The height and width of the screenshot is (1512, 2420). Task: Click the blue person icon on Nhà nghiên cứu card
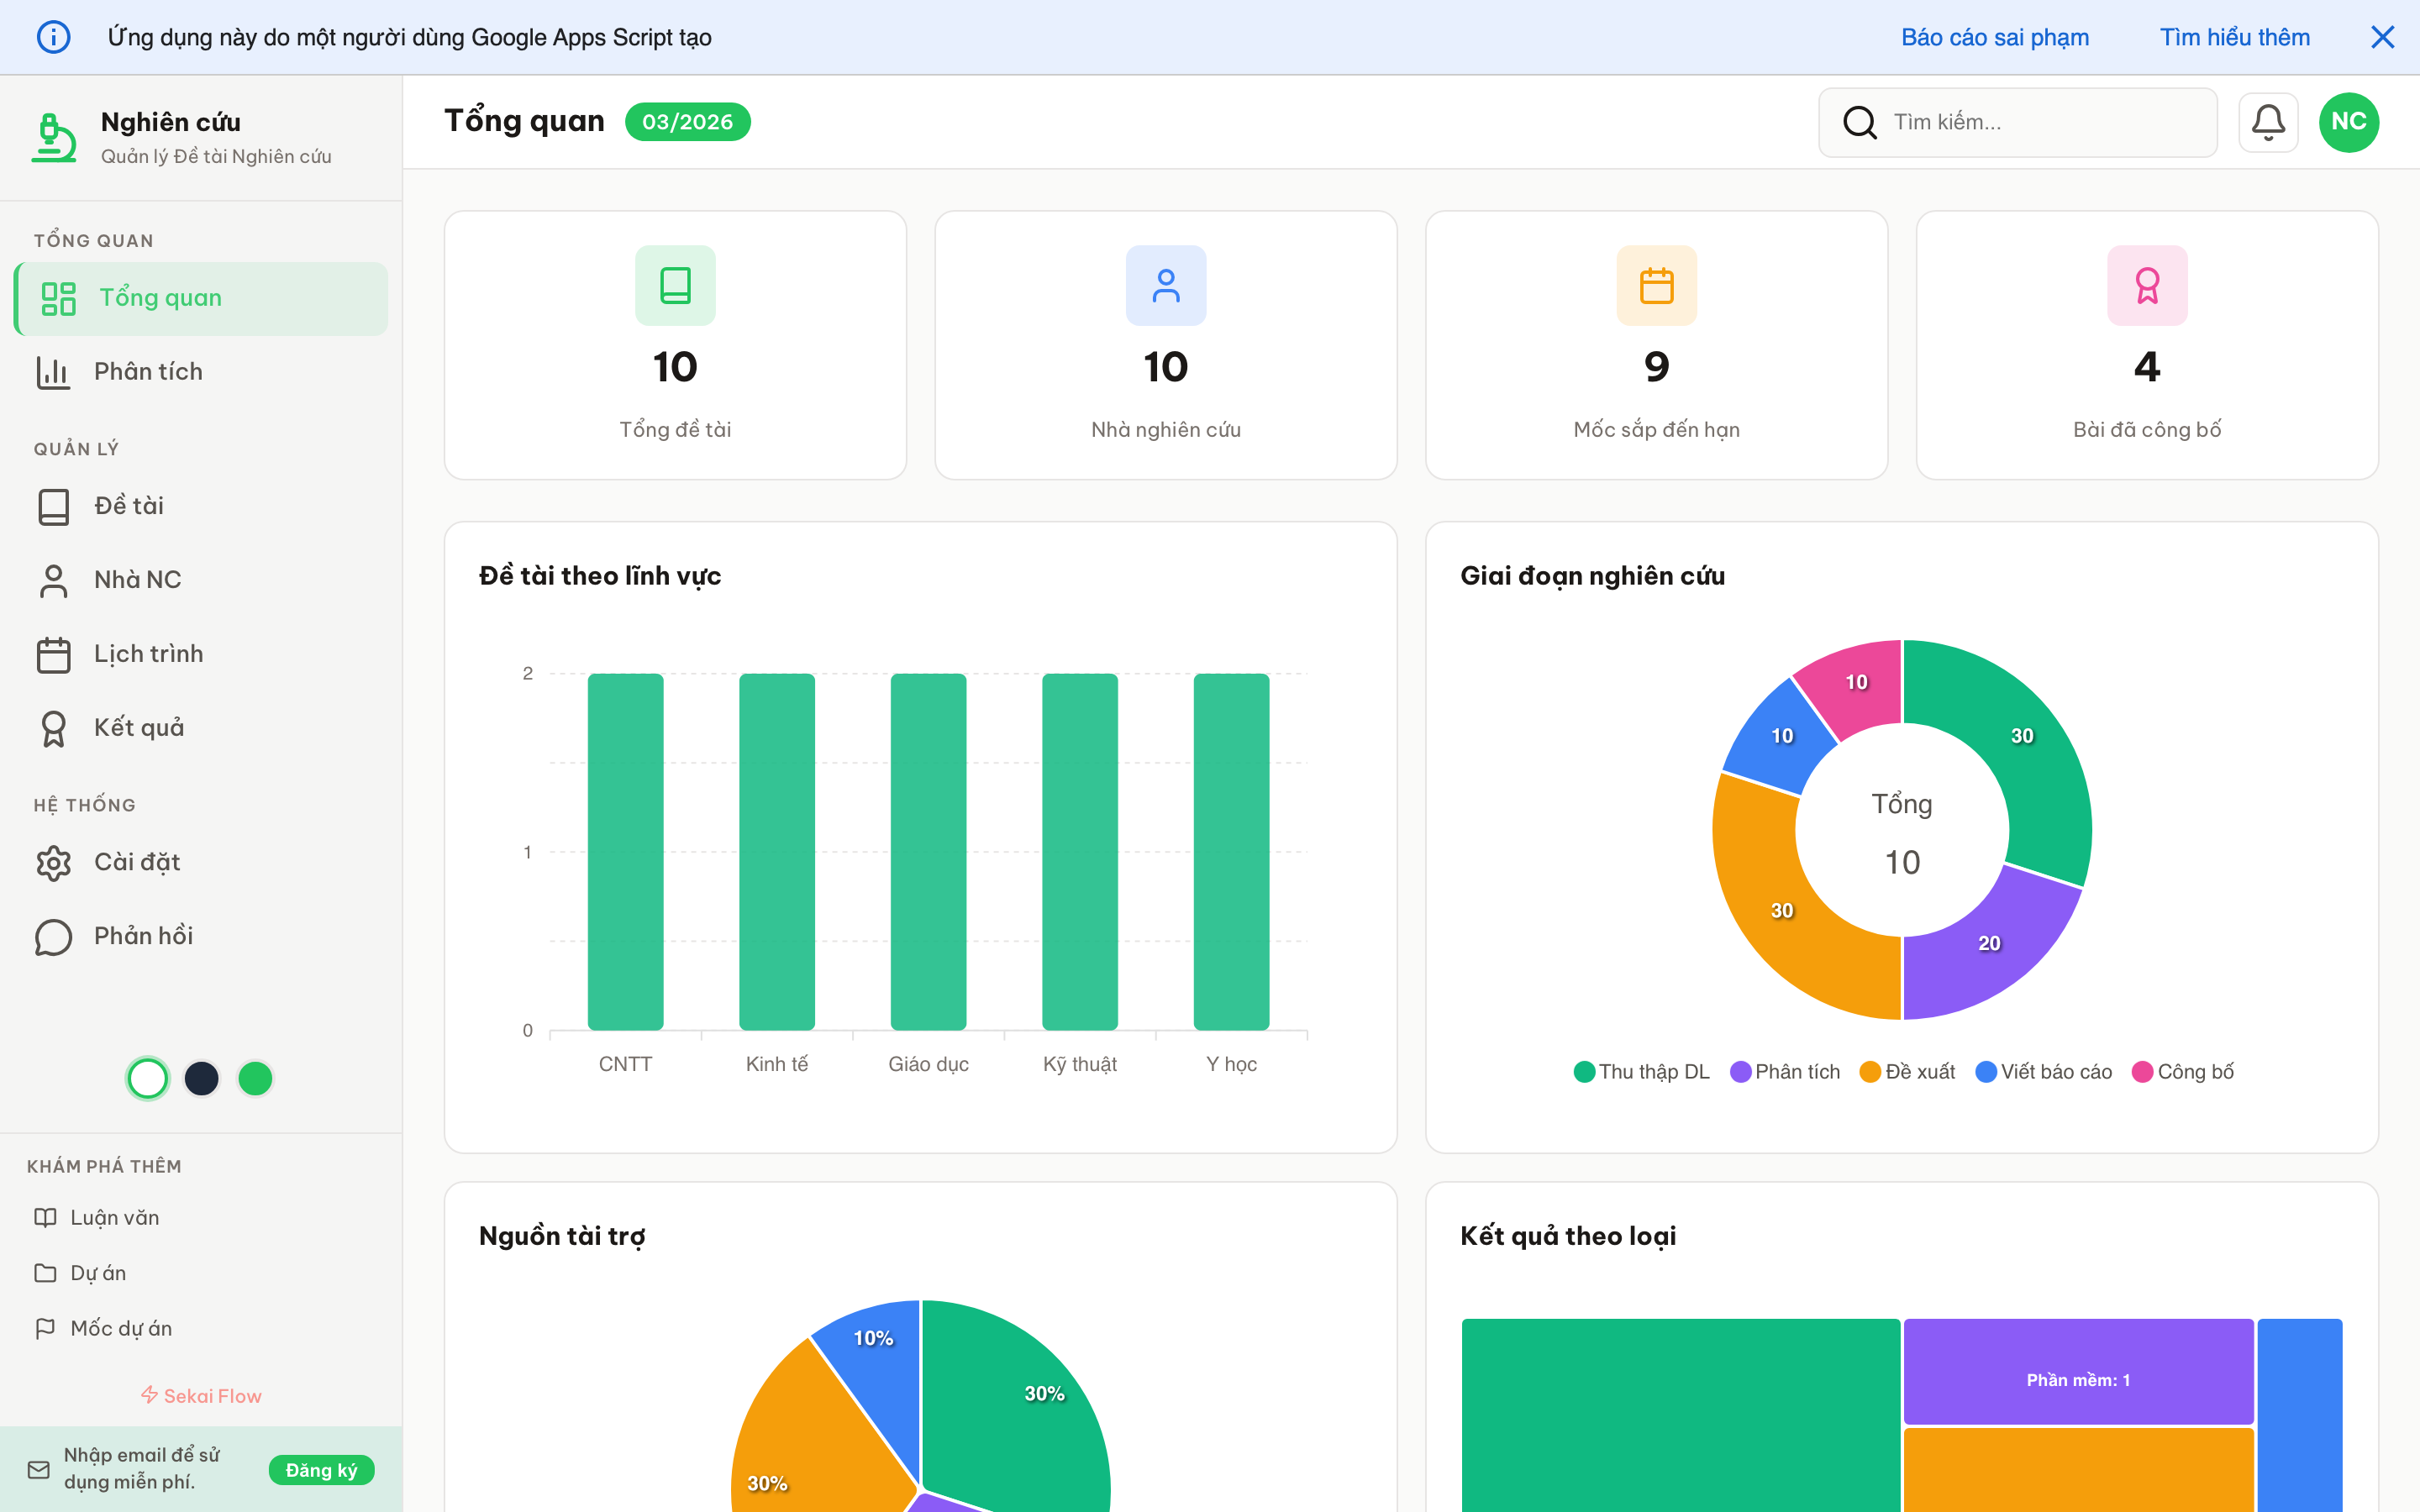pyautogui.click(x=1165, y=285)
